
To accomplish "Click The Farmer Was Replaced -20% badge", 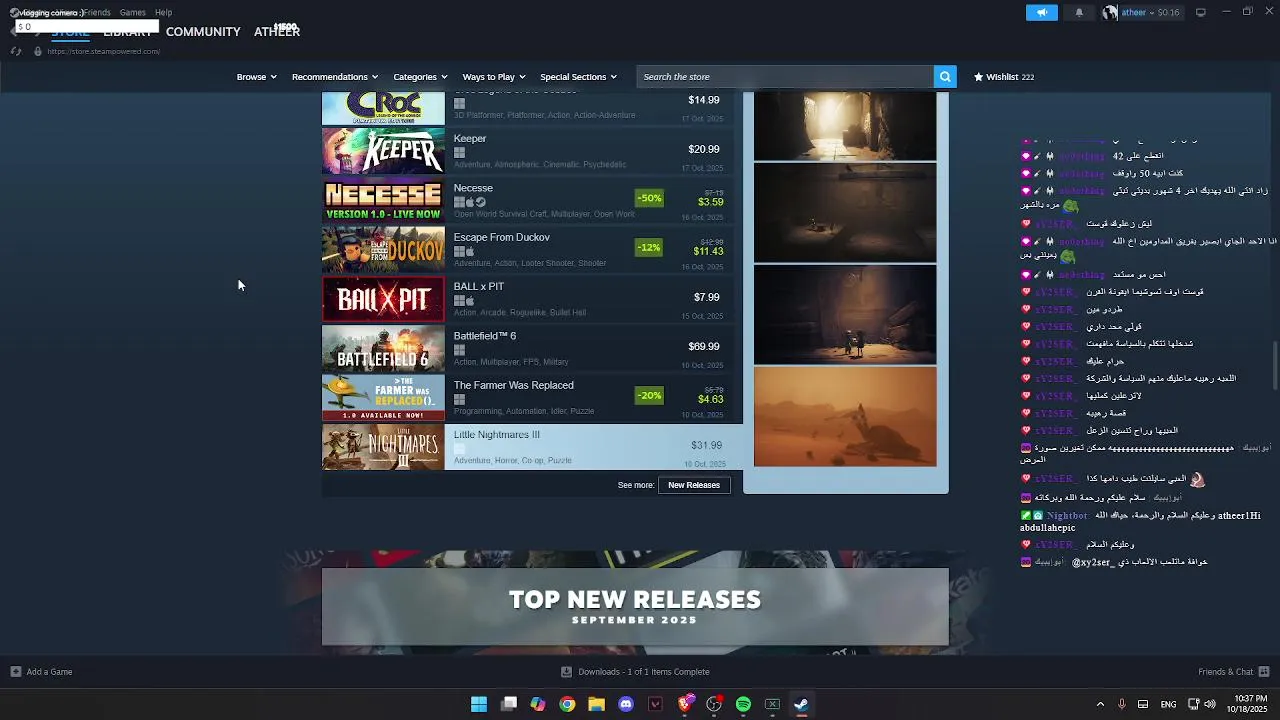I will 649,395.
